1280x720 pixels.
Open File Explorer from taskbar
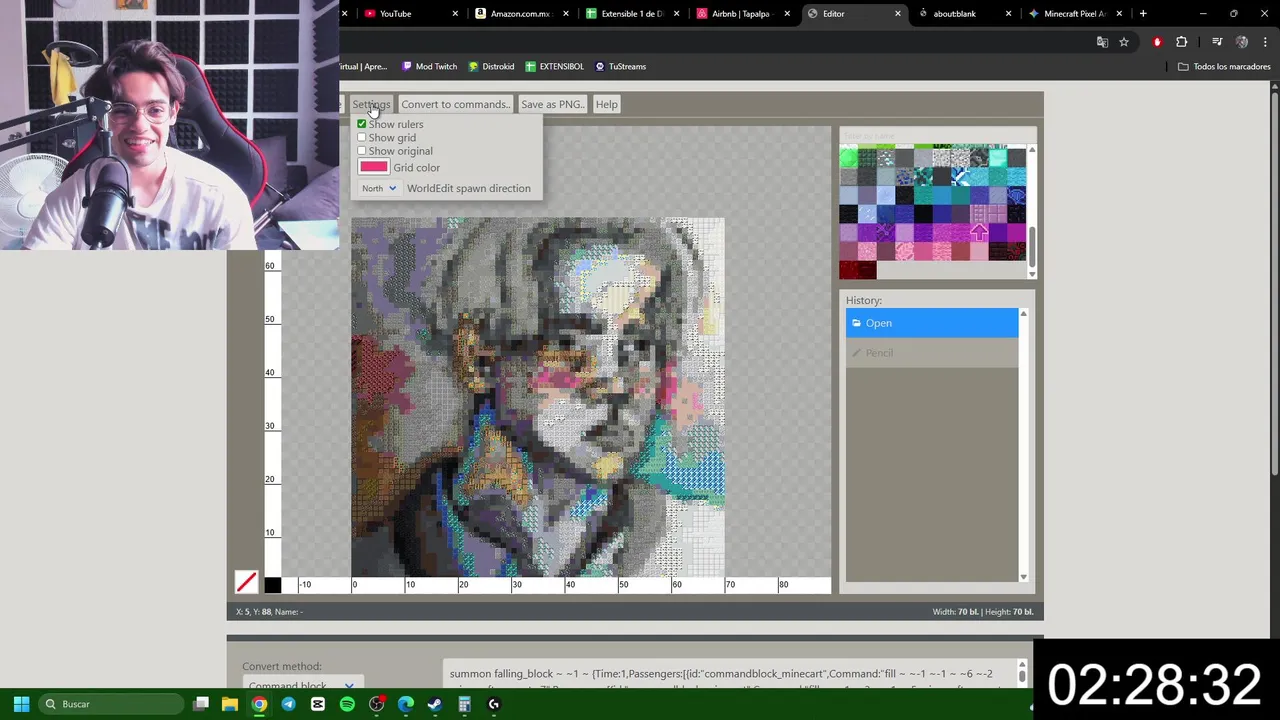click(230, 704)
